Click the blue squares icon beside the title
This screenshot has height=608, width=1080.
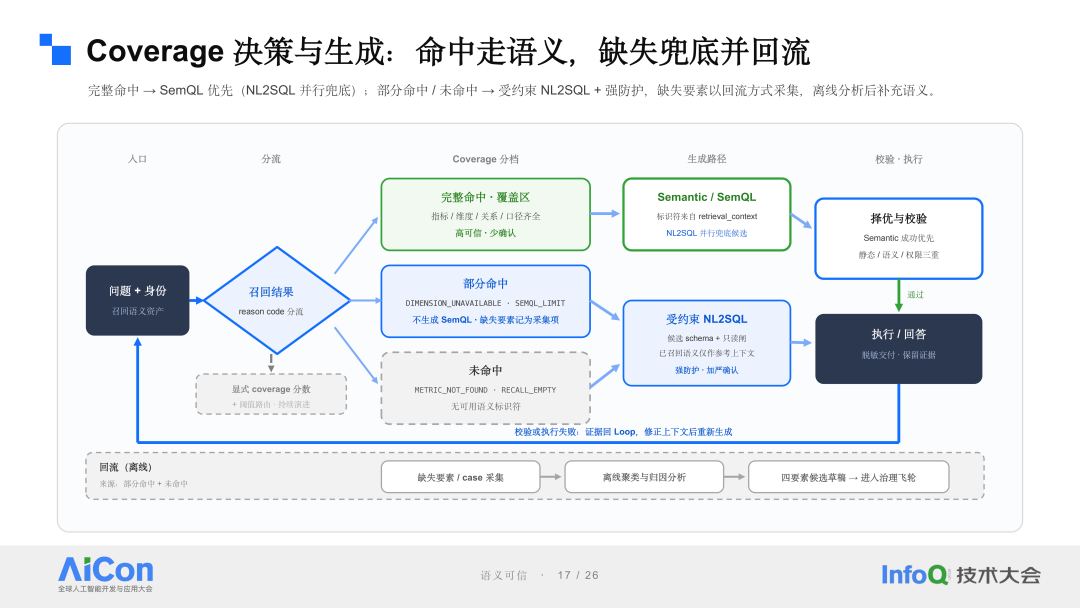tap(55, 50)
